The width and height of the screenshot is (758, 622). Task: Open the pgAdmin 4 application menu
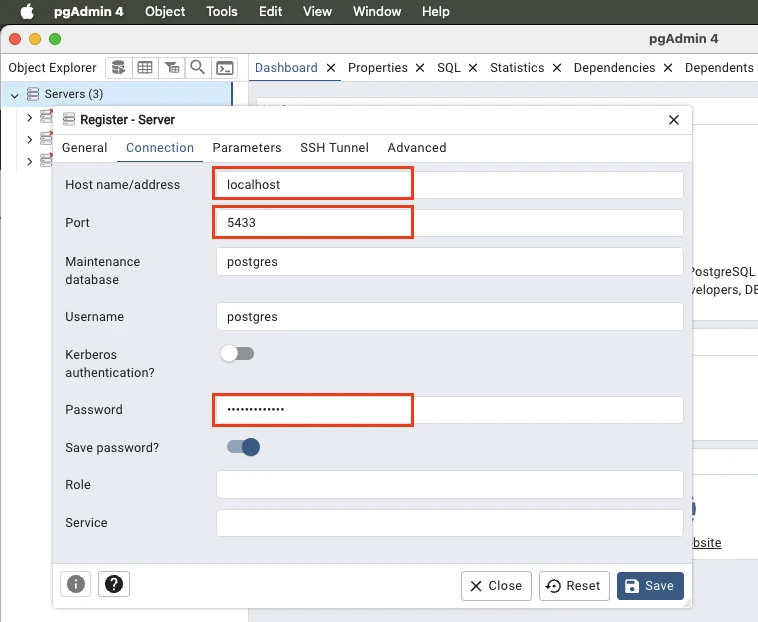coord(88,12)
